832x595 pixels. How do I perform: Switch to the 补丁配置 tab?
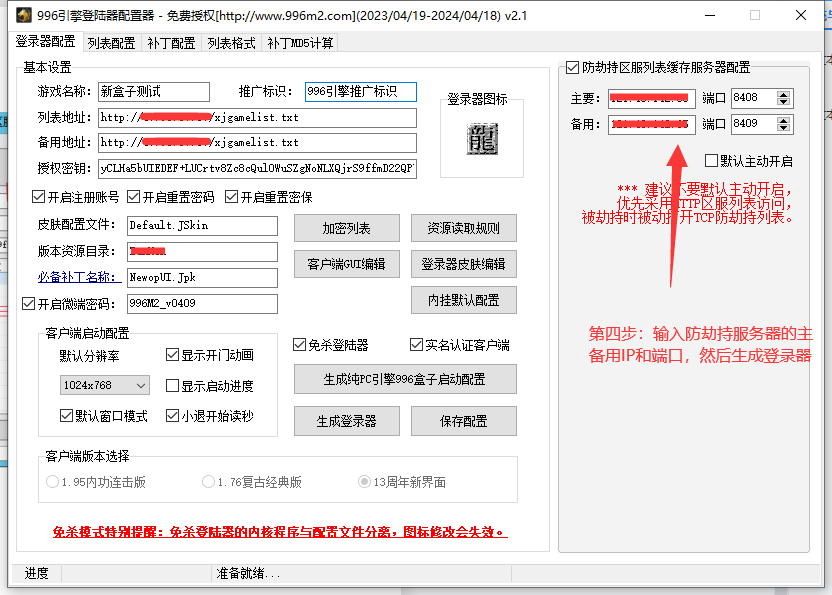click(x=171, y=43)
